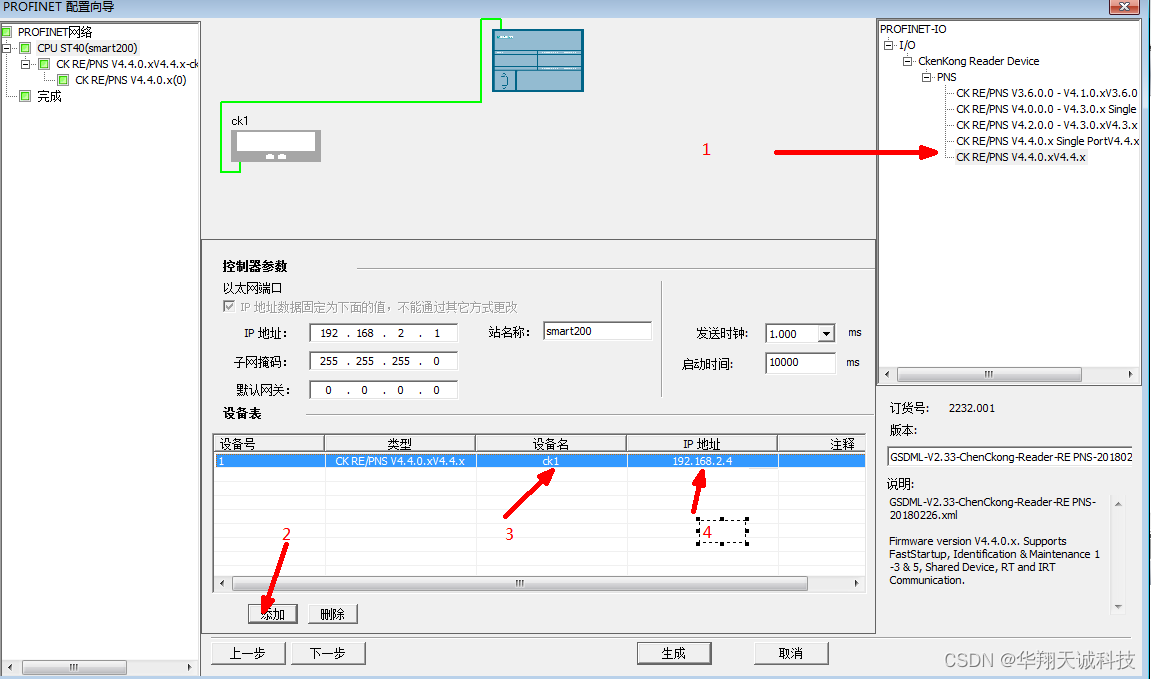
Task: Toggle the CK RE/PNS V4.4.0.x(0) tree checkbox
Action: coord(63,80)
